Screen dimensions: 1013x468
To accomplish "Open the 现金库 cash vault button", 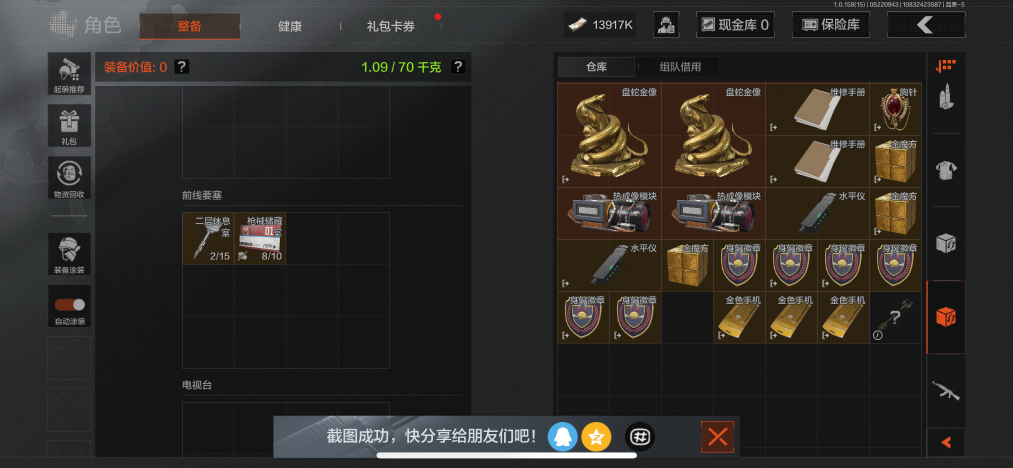I will [735, 25].
